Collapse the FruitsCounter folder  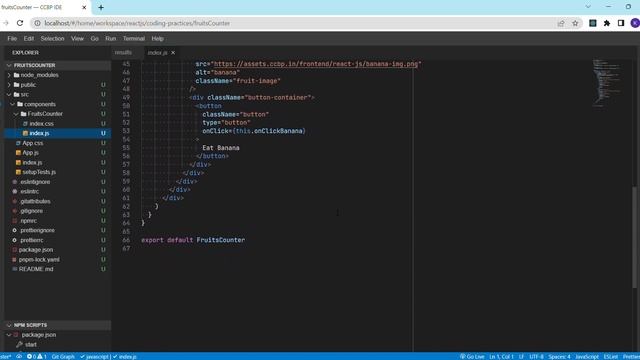pyautogui.click(x=57, y=114)
